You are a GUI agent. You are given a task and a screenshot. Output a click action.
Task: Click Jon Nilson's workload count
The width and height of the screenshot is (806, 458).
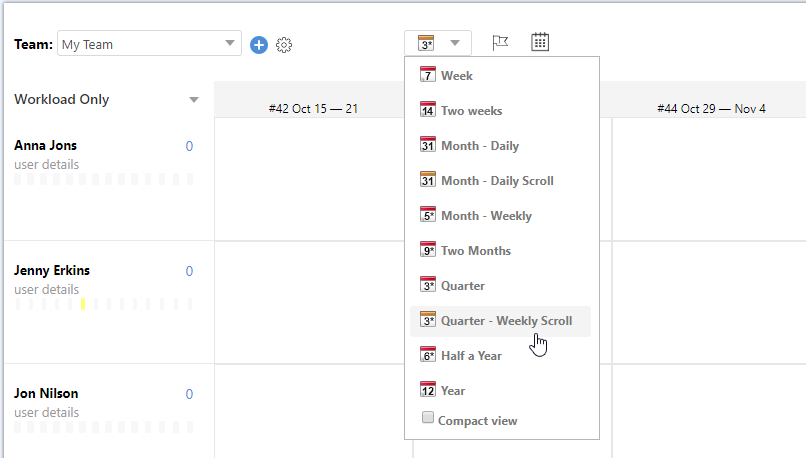189,394
